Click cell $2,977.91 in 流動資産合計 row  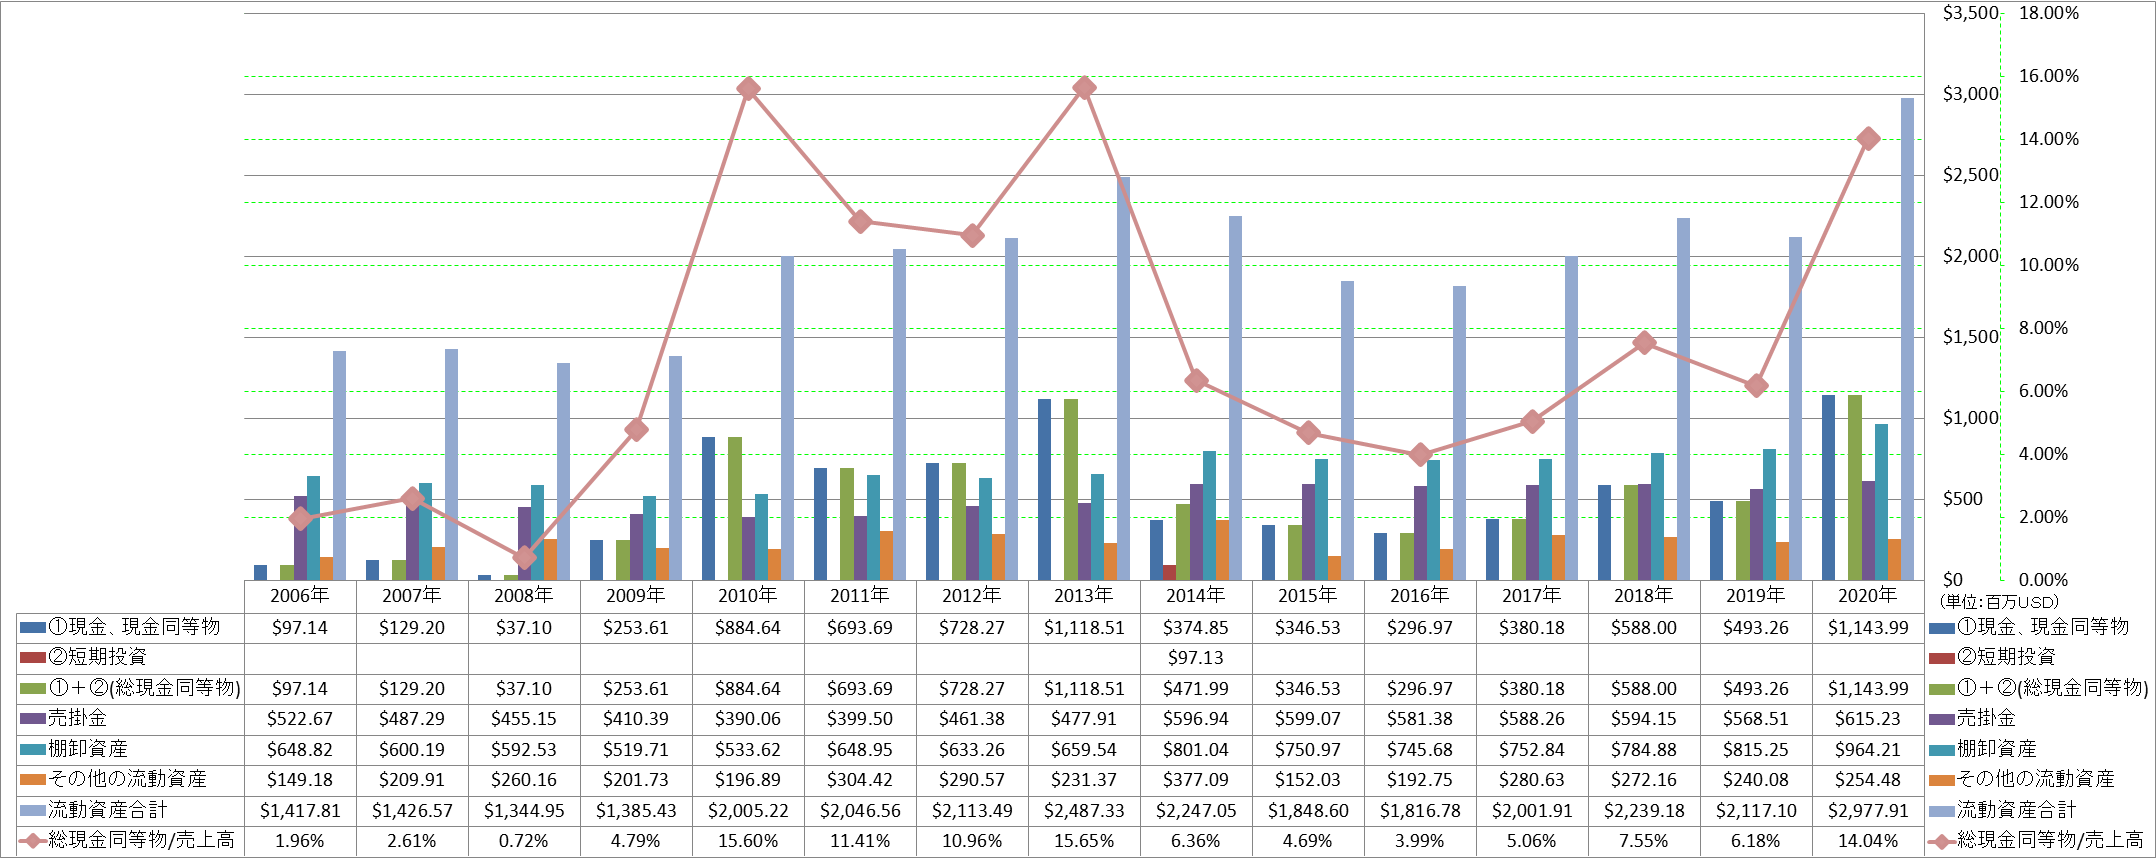(1868, 810)
